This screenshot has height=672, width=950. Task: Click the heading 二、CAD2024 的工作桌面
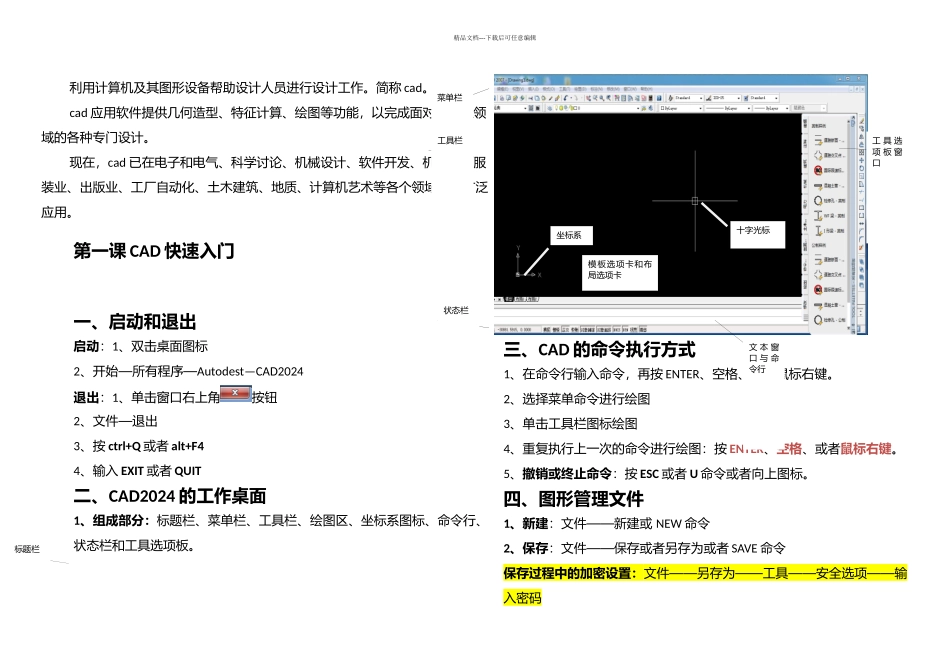[170, 496]
